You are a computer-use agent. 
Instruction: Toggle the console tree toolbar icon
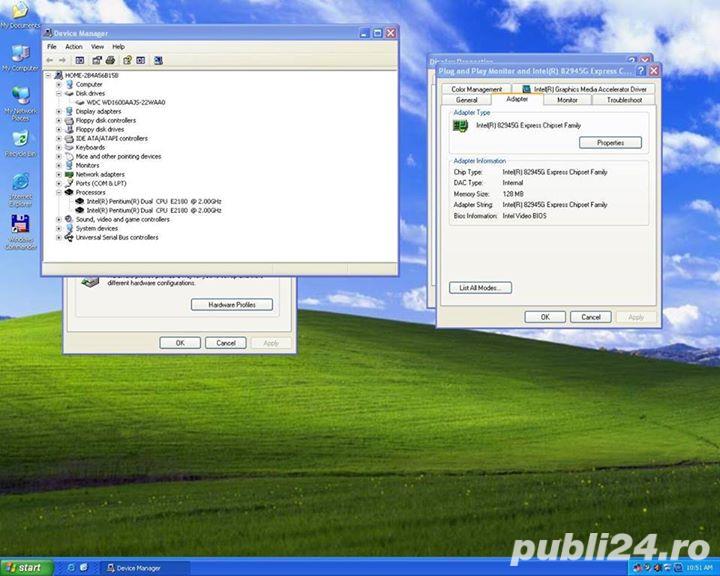(x=80, y=60)
